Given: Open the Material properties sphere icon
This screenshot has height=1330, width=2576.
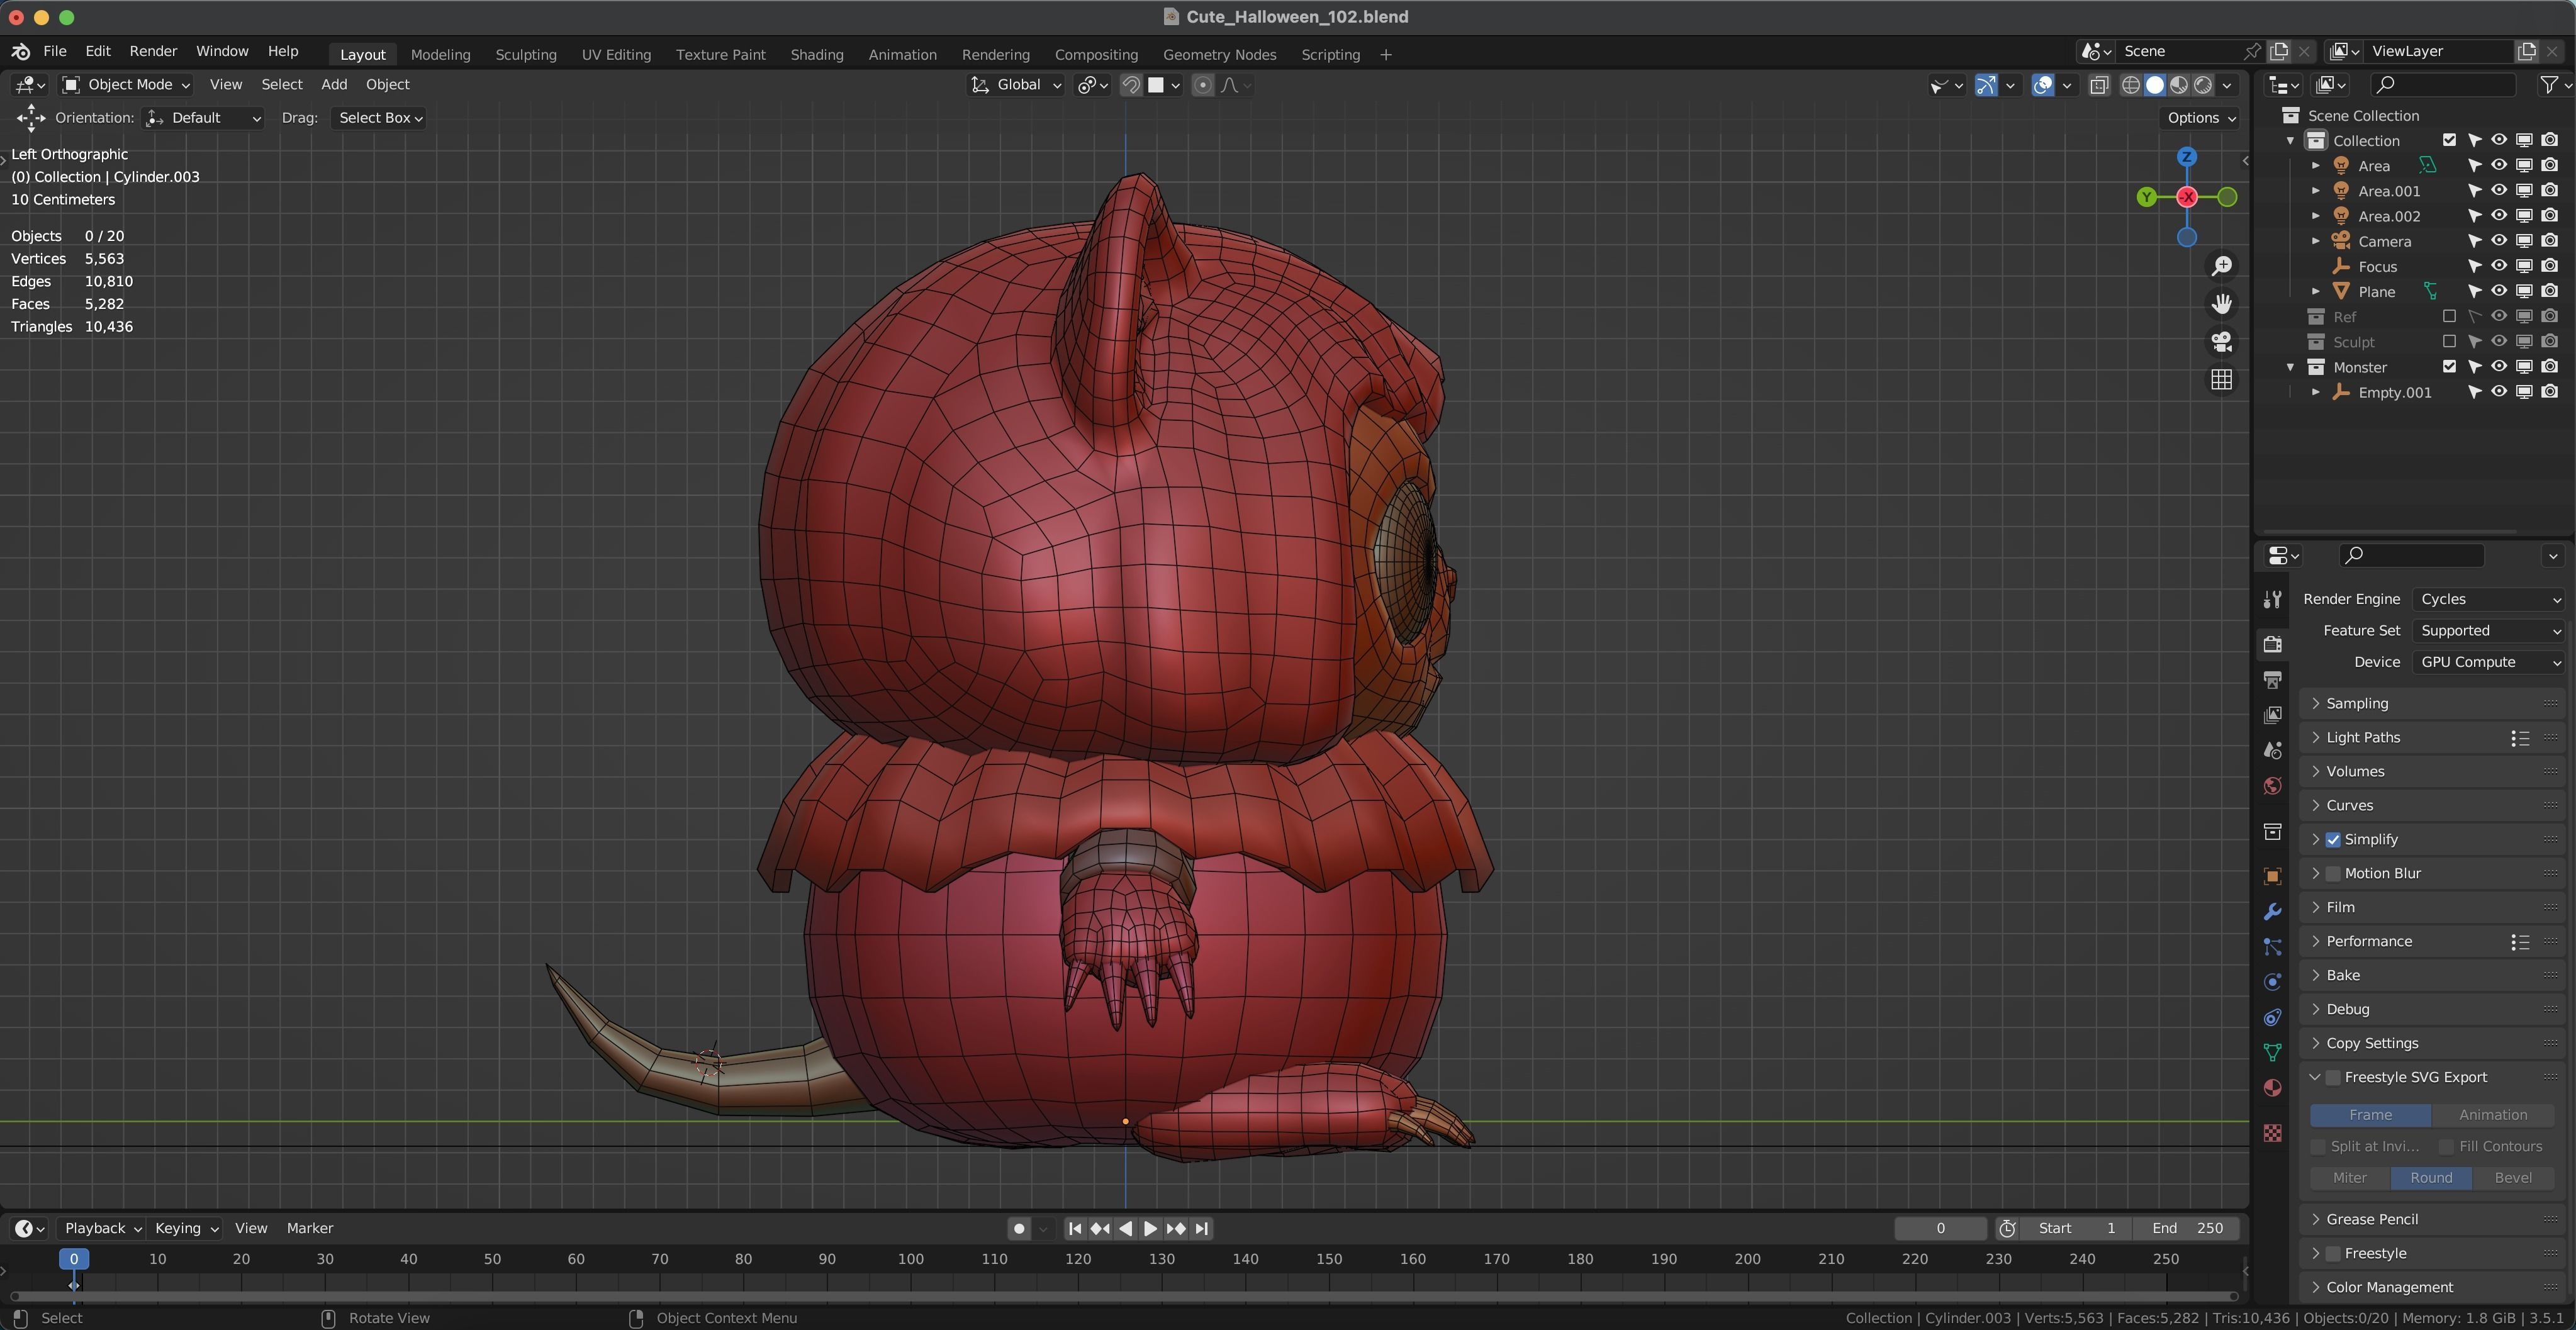Looking at the screenshot, I should [x=2272, y=1088].
